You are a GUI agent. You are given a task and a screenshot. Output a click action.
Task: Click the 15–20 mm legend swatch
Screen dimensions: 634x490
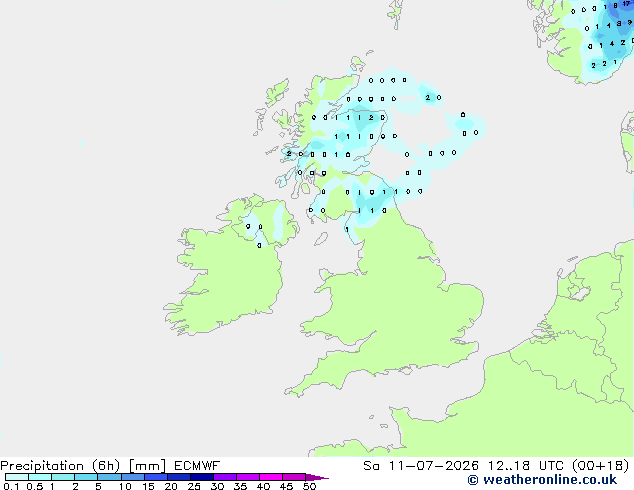click(156, 477)
